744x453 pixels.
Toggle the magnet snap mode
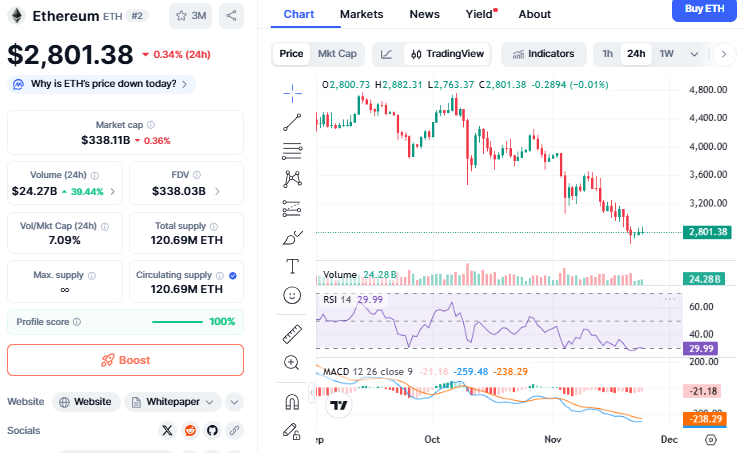click(x=292, y=401)
